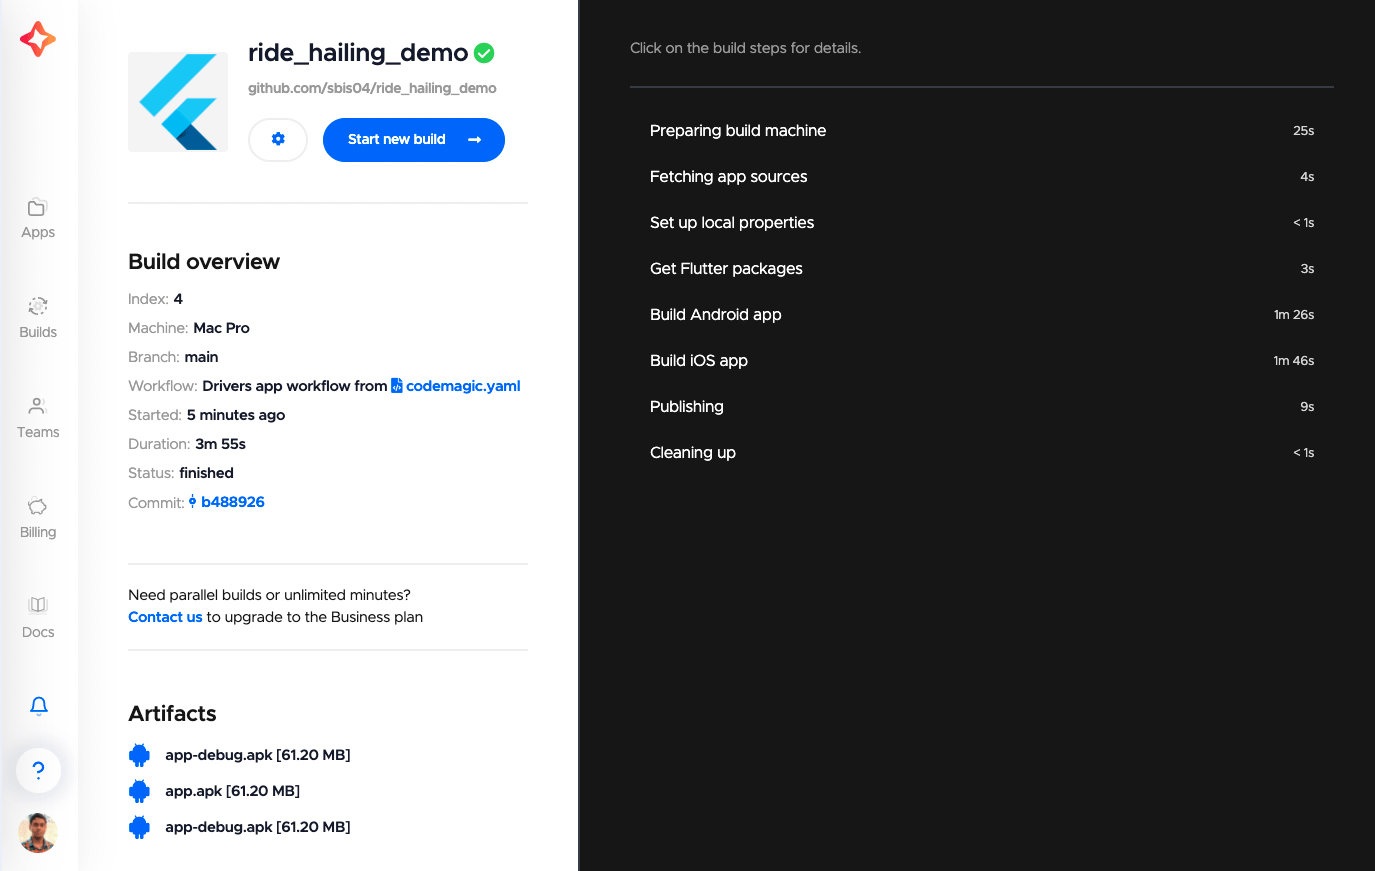1375x871 pixels.
Task: Expand the Build iOS app step
Action: 982,361
